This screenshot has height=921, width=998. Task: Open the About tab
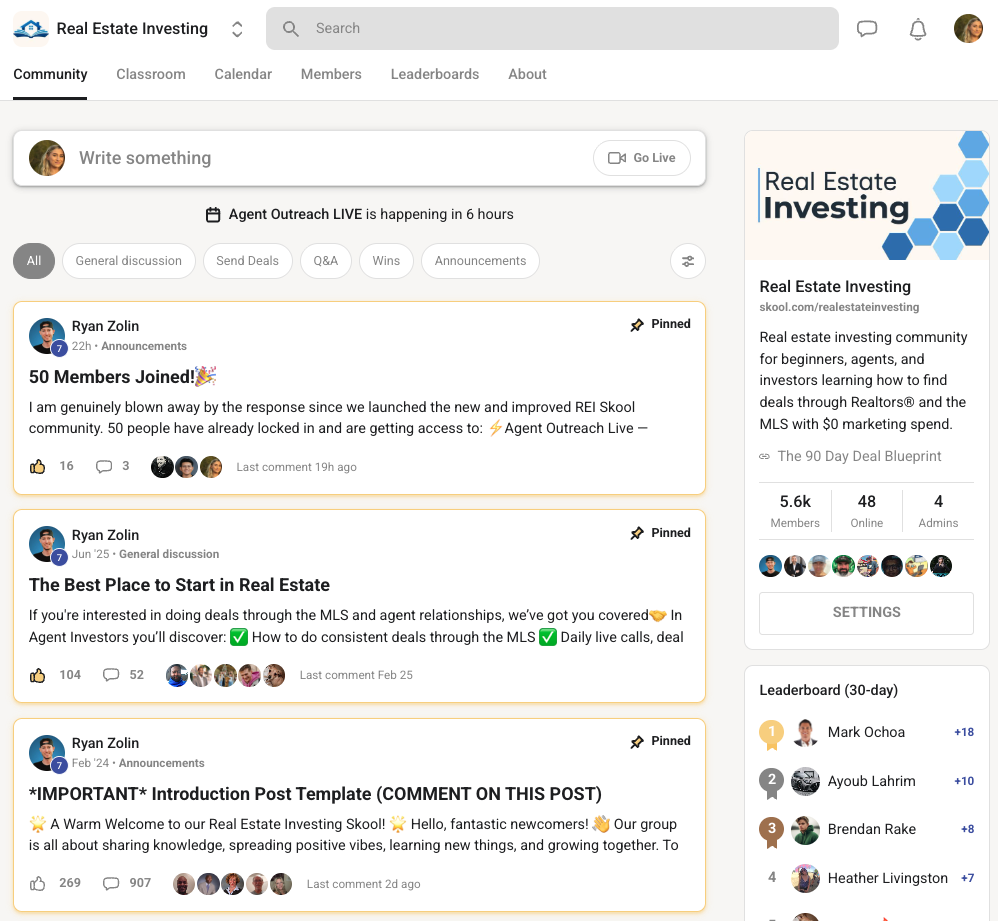click(527, 74)
